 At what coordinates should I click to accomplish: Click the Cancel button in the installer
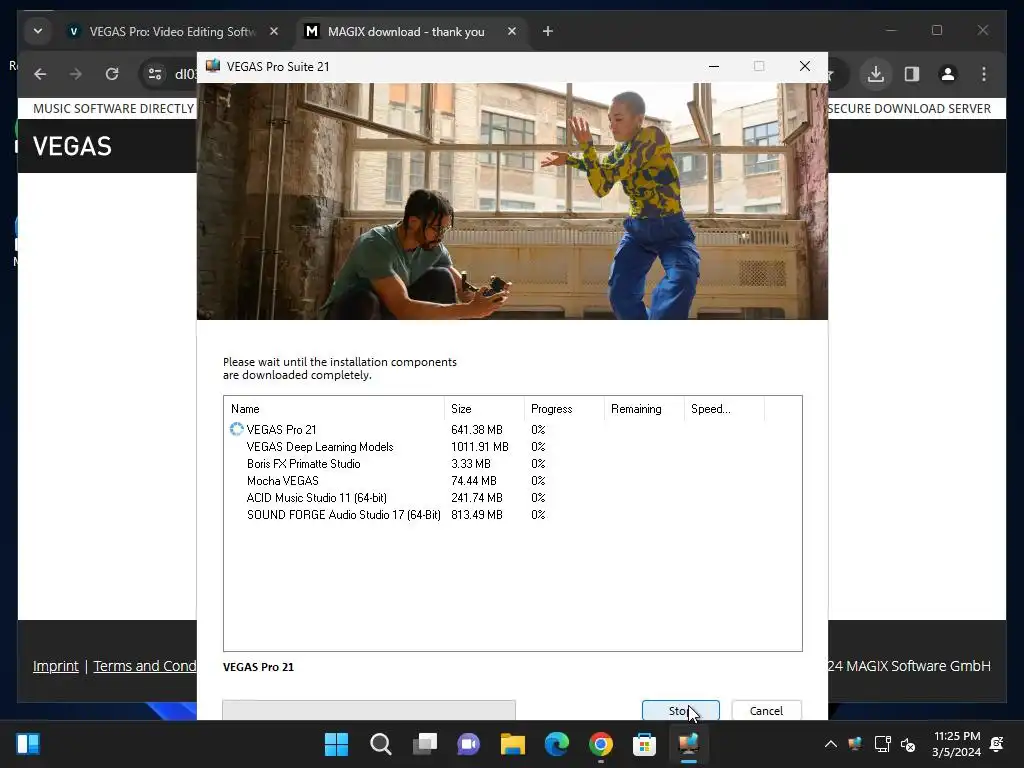point(766,710)
